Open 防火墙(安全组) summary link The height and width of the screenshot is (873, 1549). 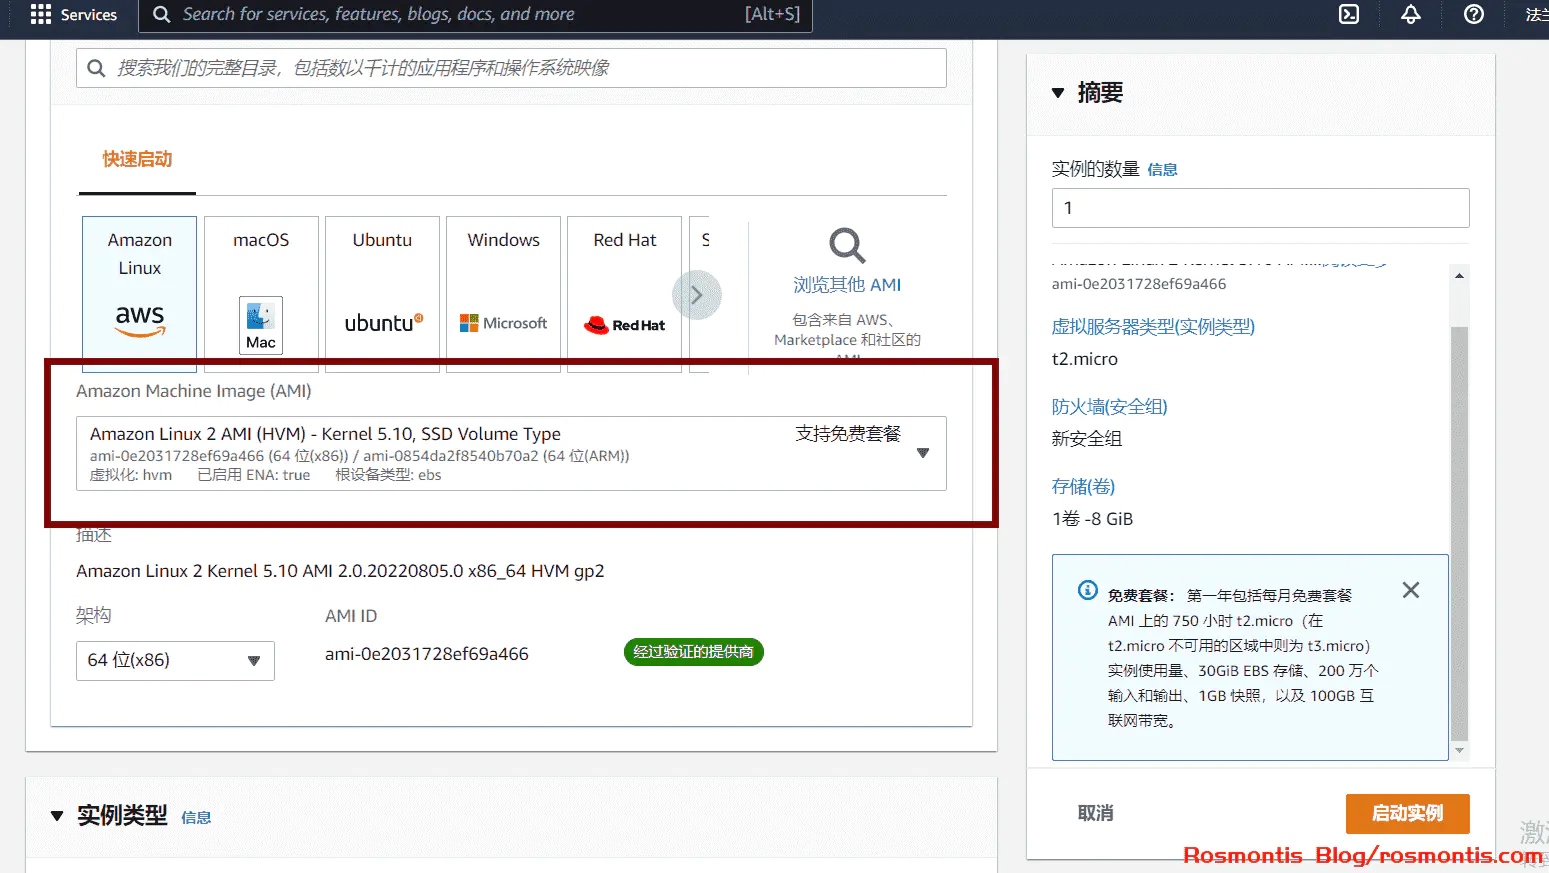[1109, 406]
